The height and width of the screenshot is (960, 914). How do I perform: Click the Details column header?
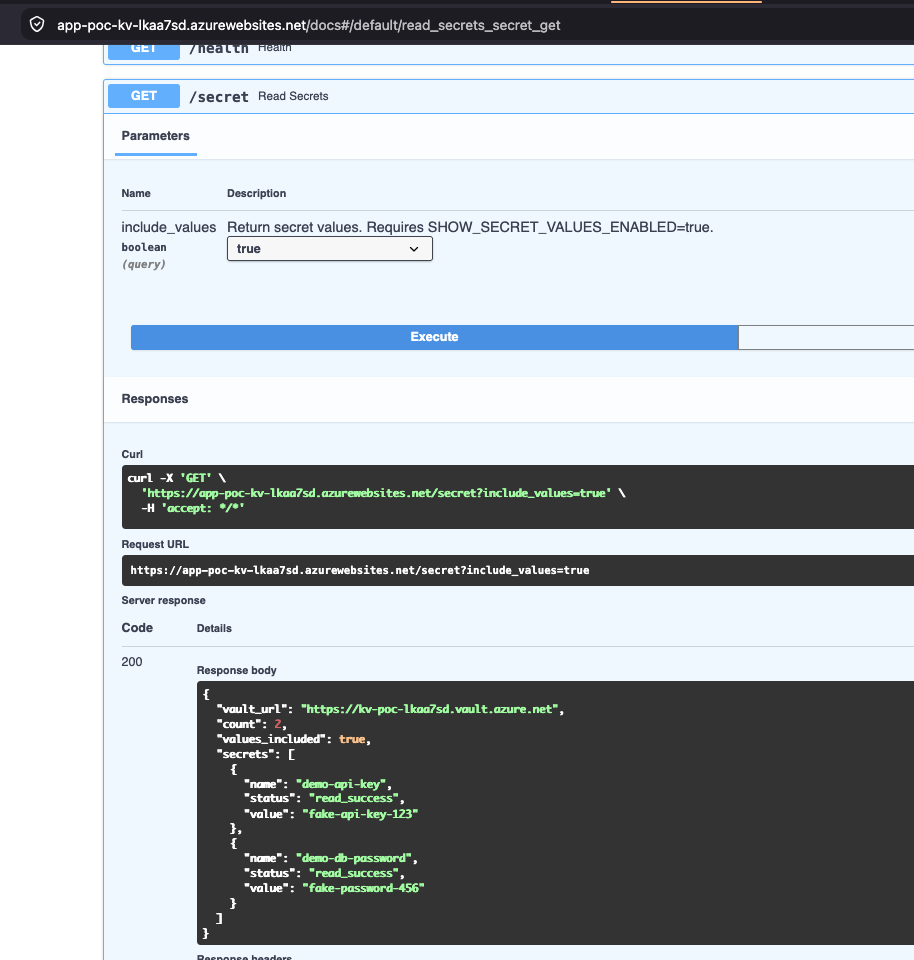tap(214, 628)
